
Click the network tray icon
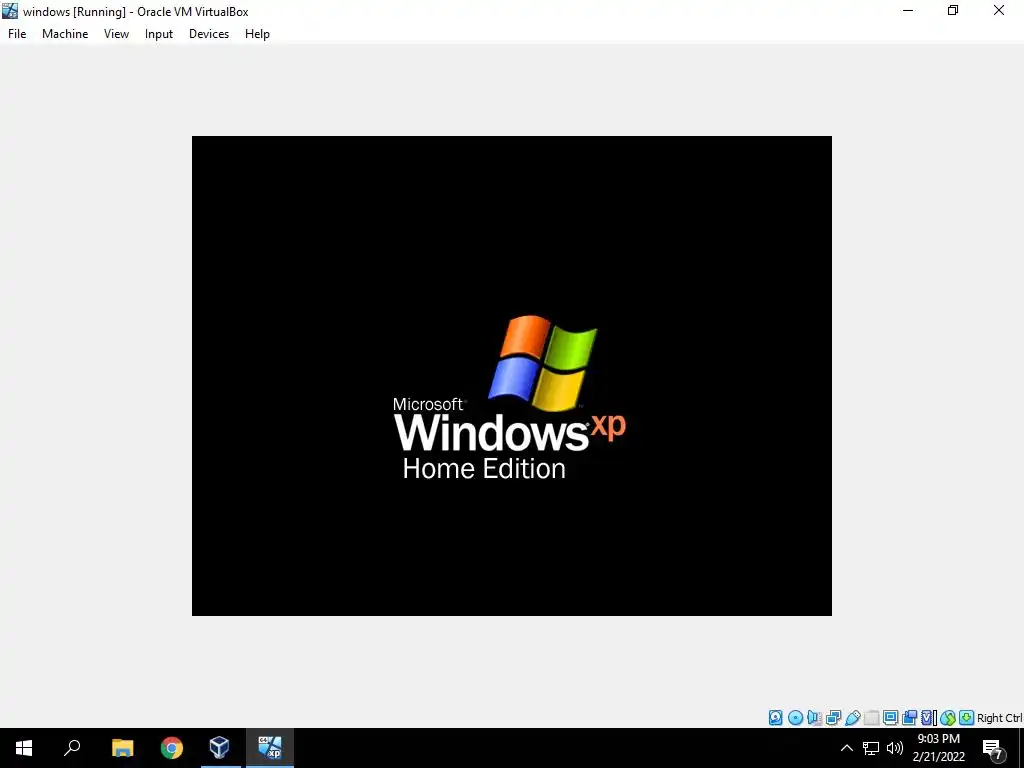(871, 748)
